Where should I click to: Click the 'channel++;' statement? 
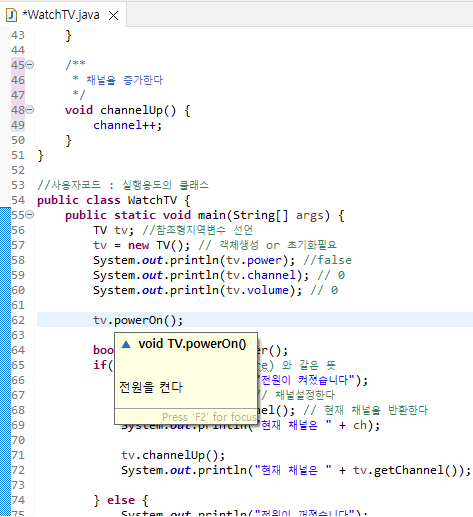pyautogui.click(x=127, y=125)
